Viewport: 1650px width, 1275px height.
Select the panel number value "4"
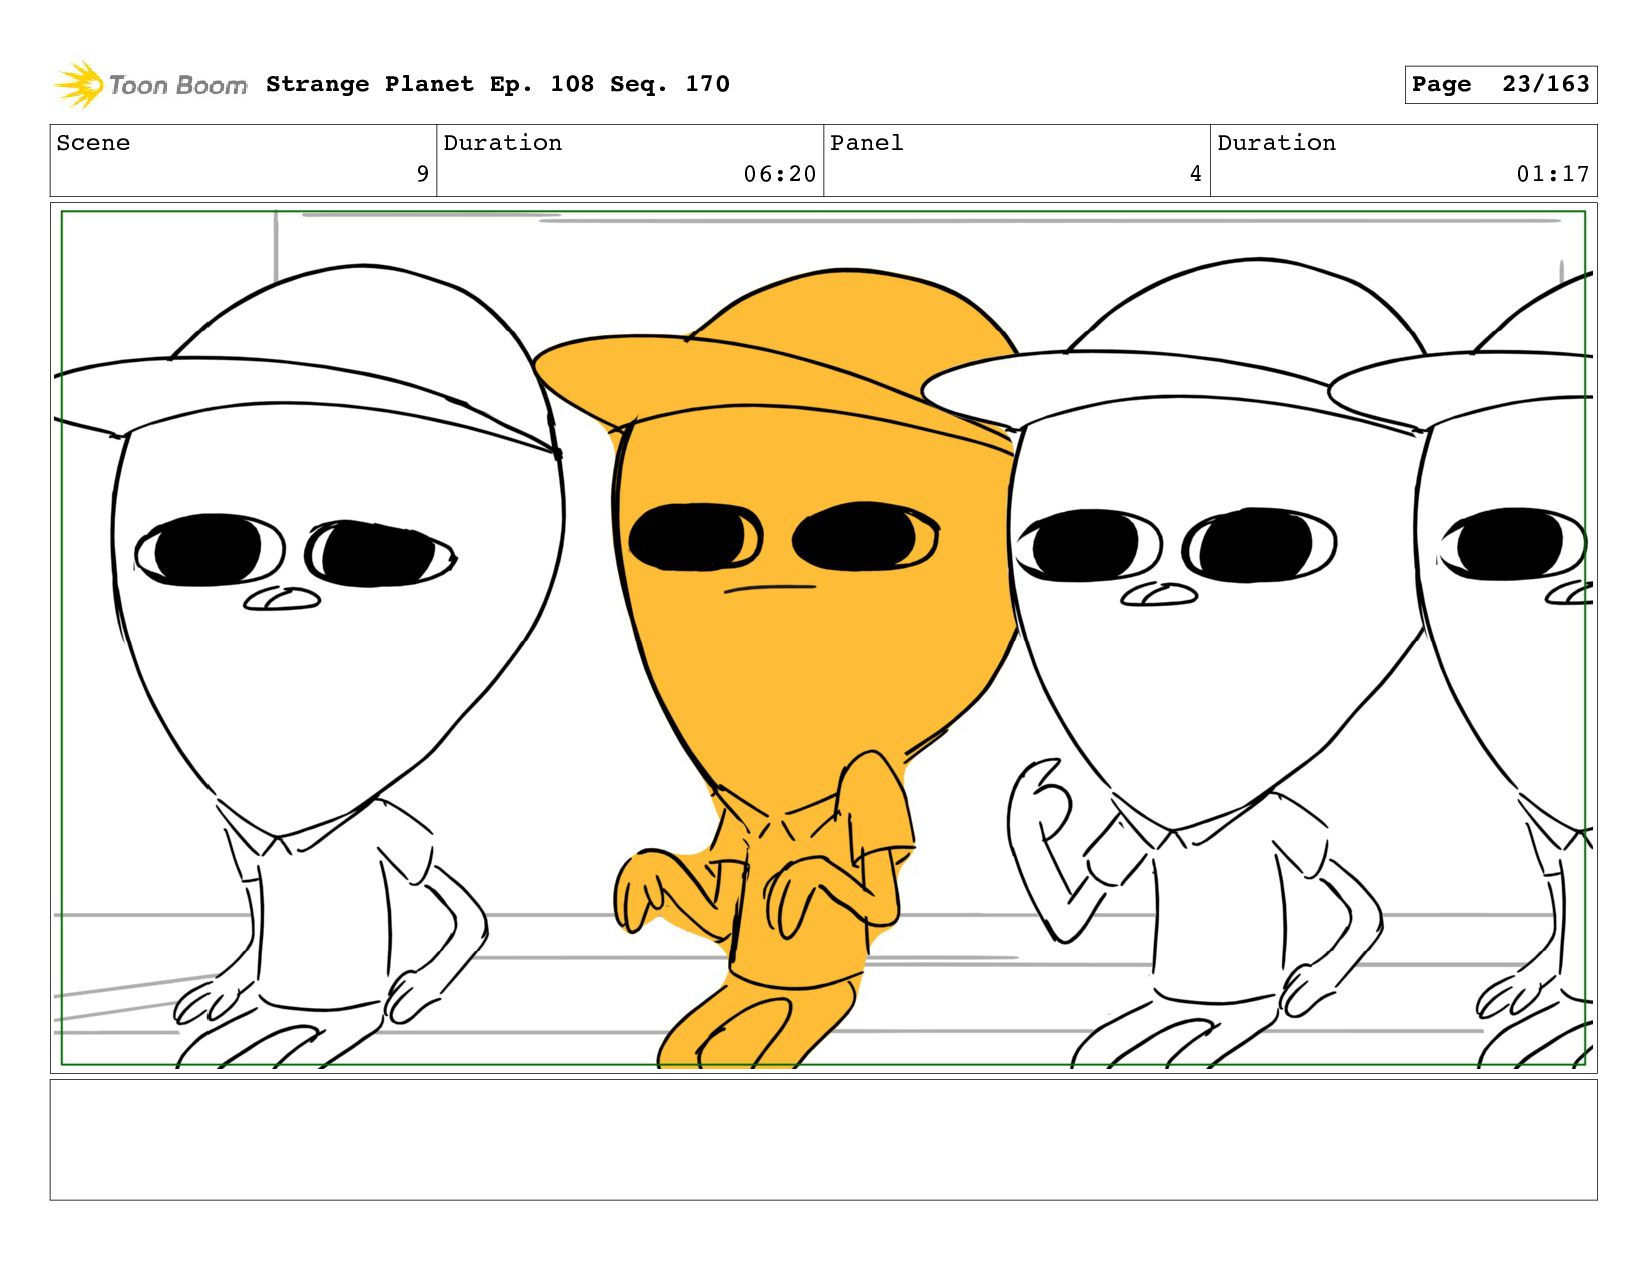[x=1196, y=174]
